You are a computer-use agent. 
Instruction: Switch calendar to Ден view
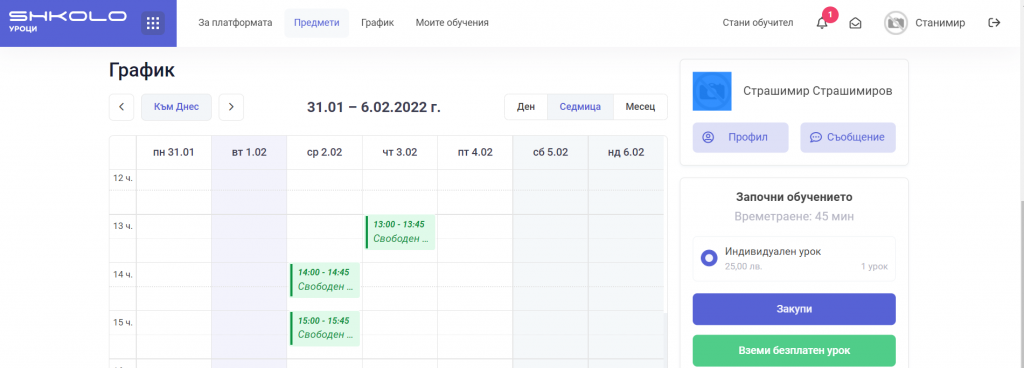tap(526, 107)
